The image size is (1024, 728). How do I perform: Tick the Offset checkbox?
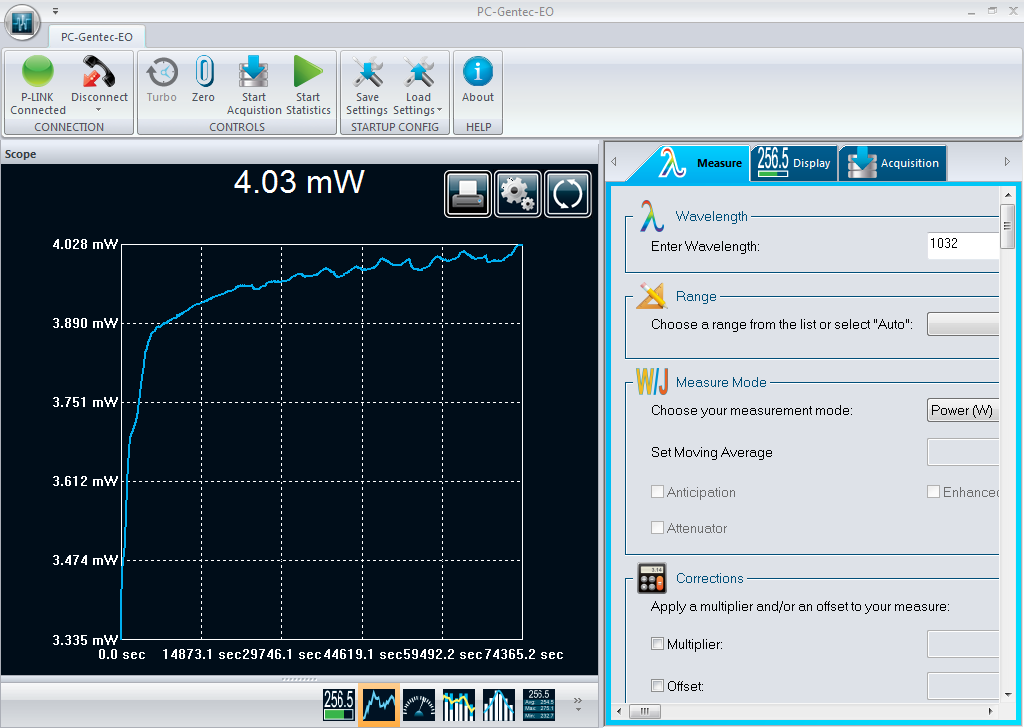(658, 686)
